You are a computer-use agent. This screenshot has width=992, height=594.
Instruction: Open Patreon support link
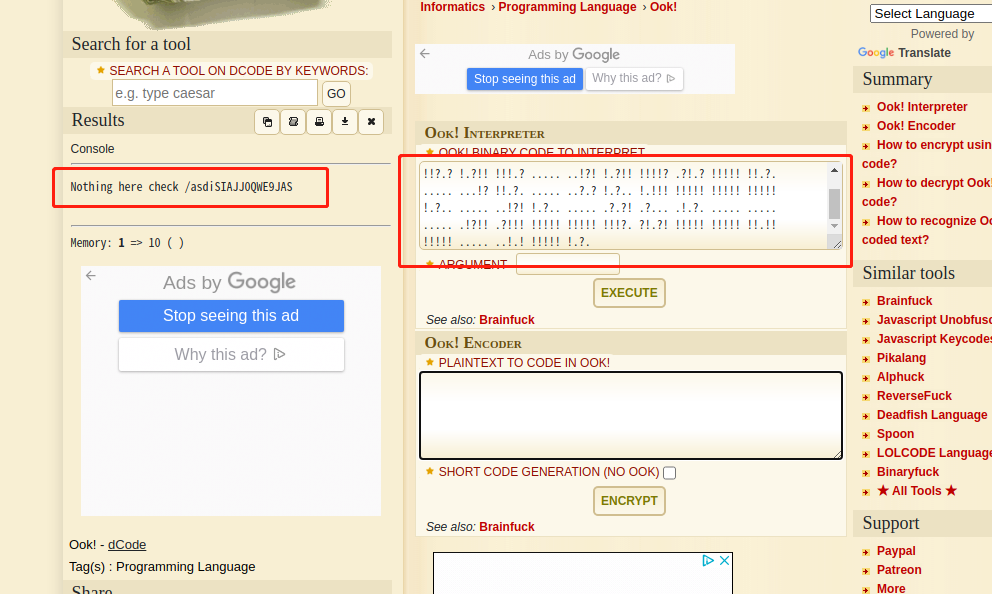coord(898,569)
